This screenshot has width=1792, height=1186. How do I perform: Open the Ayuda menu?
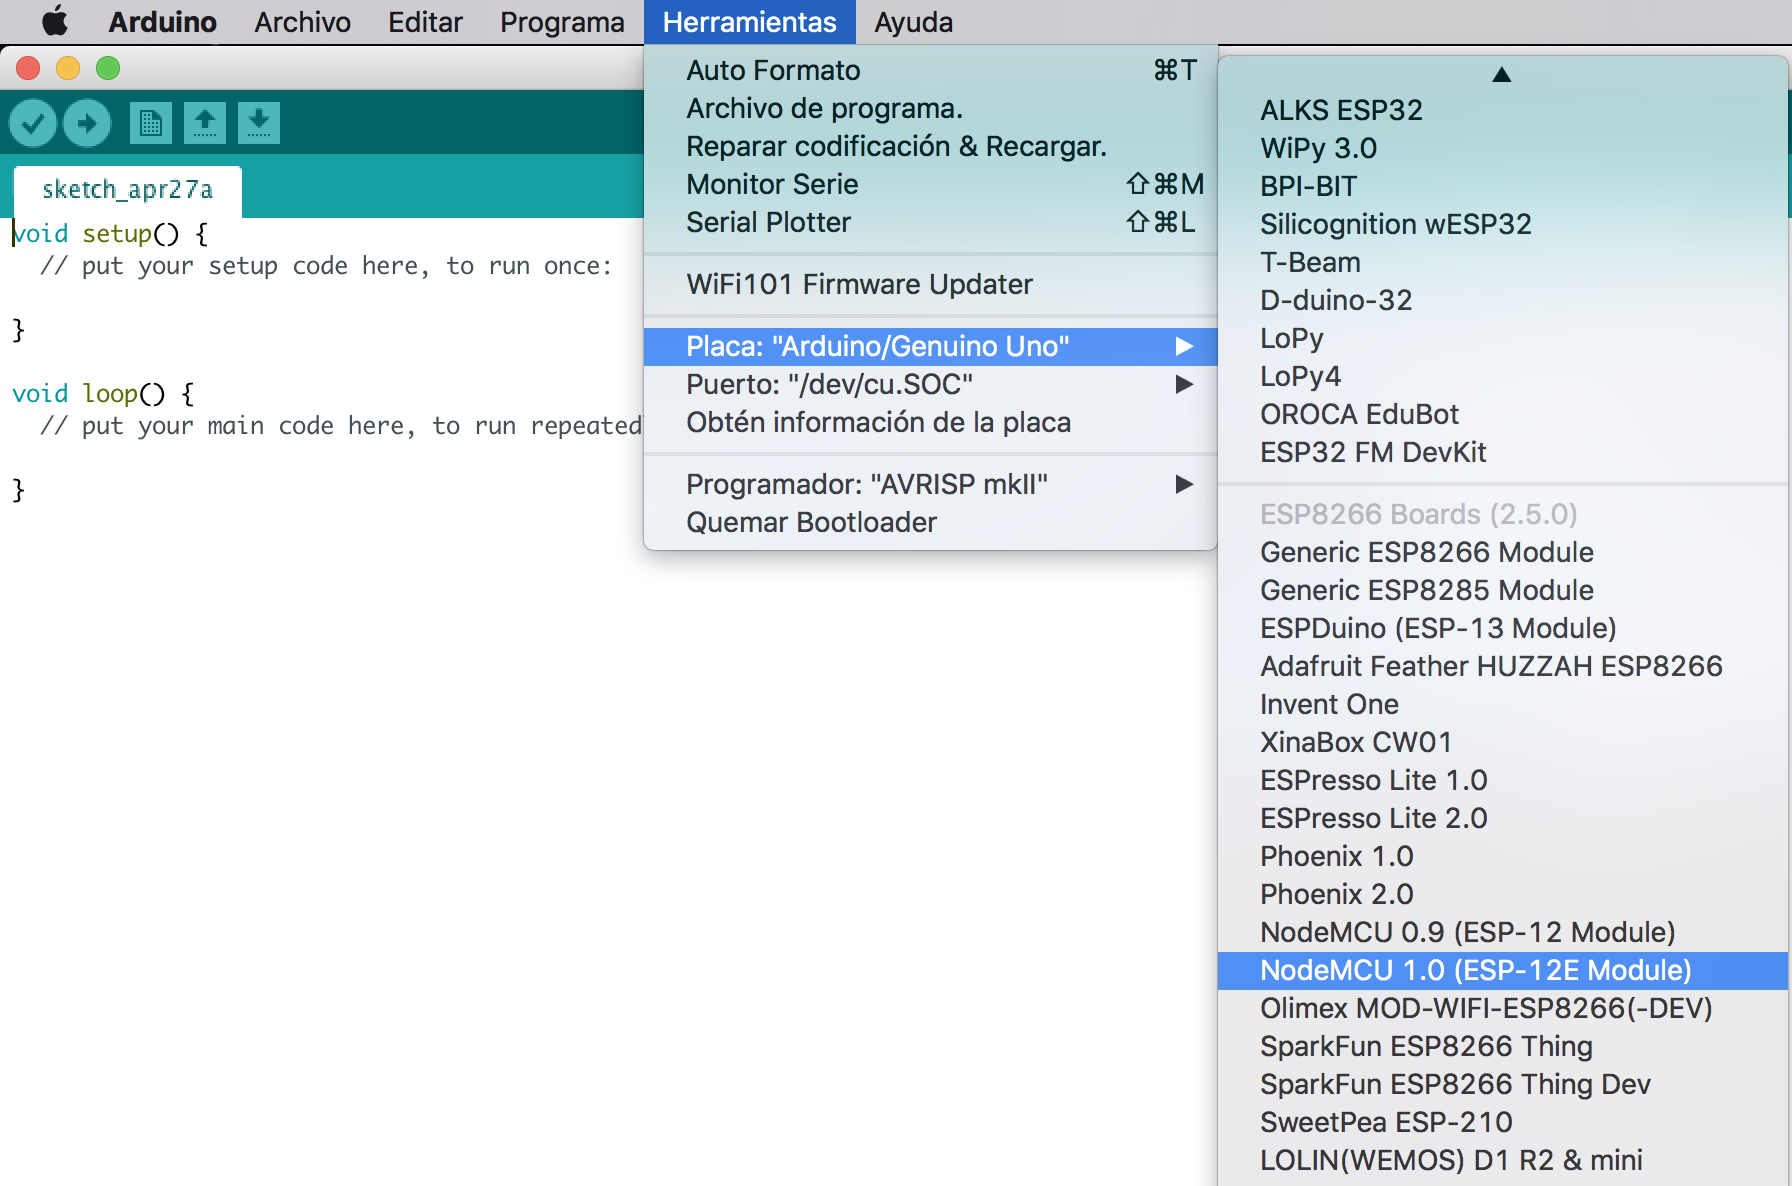click(x=913, y=22)
